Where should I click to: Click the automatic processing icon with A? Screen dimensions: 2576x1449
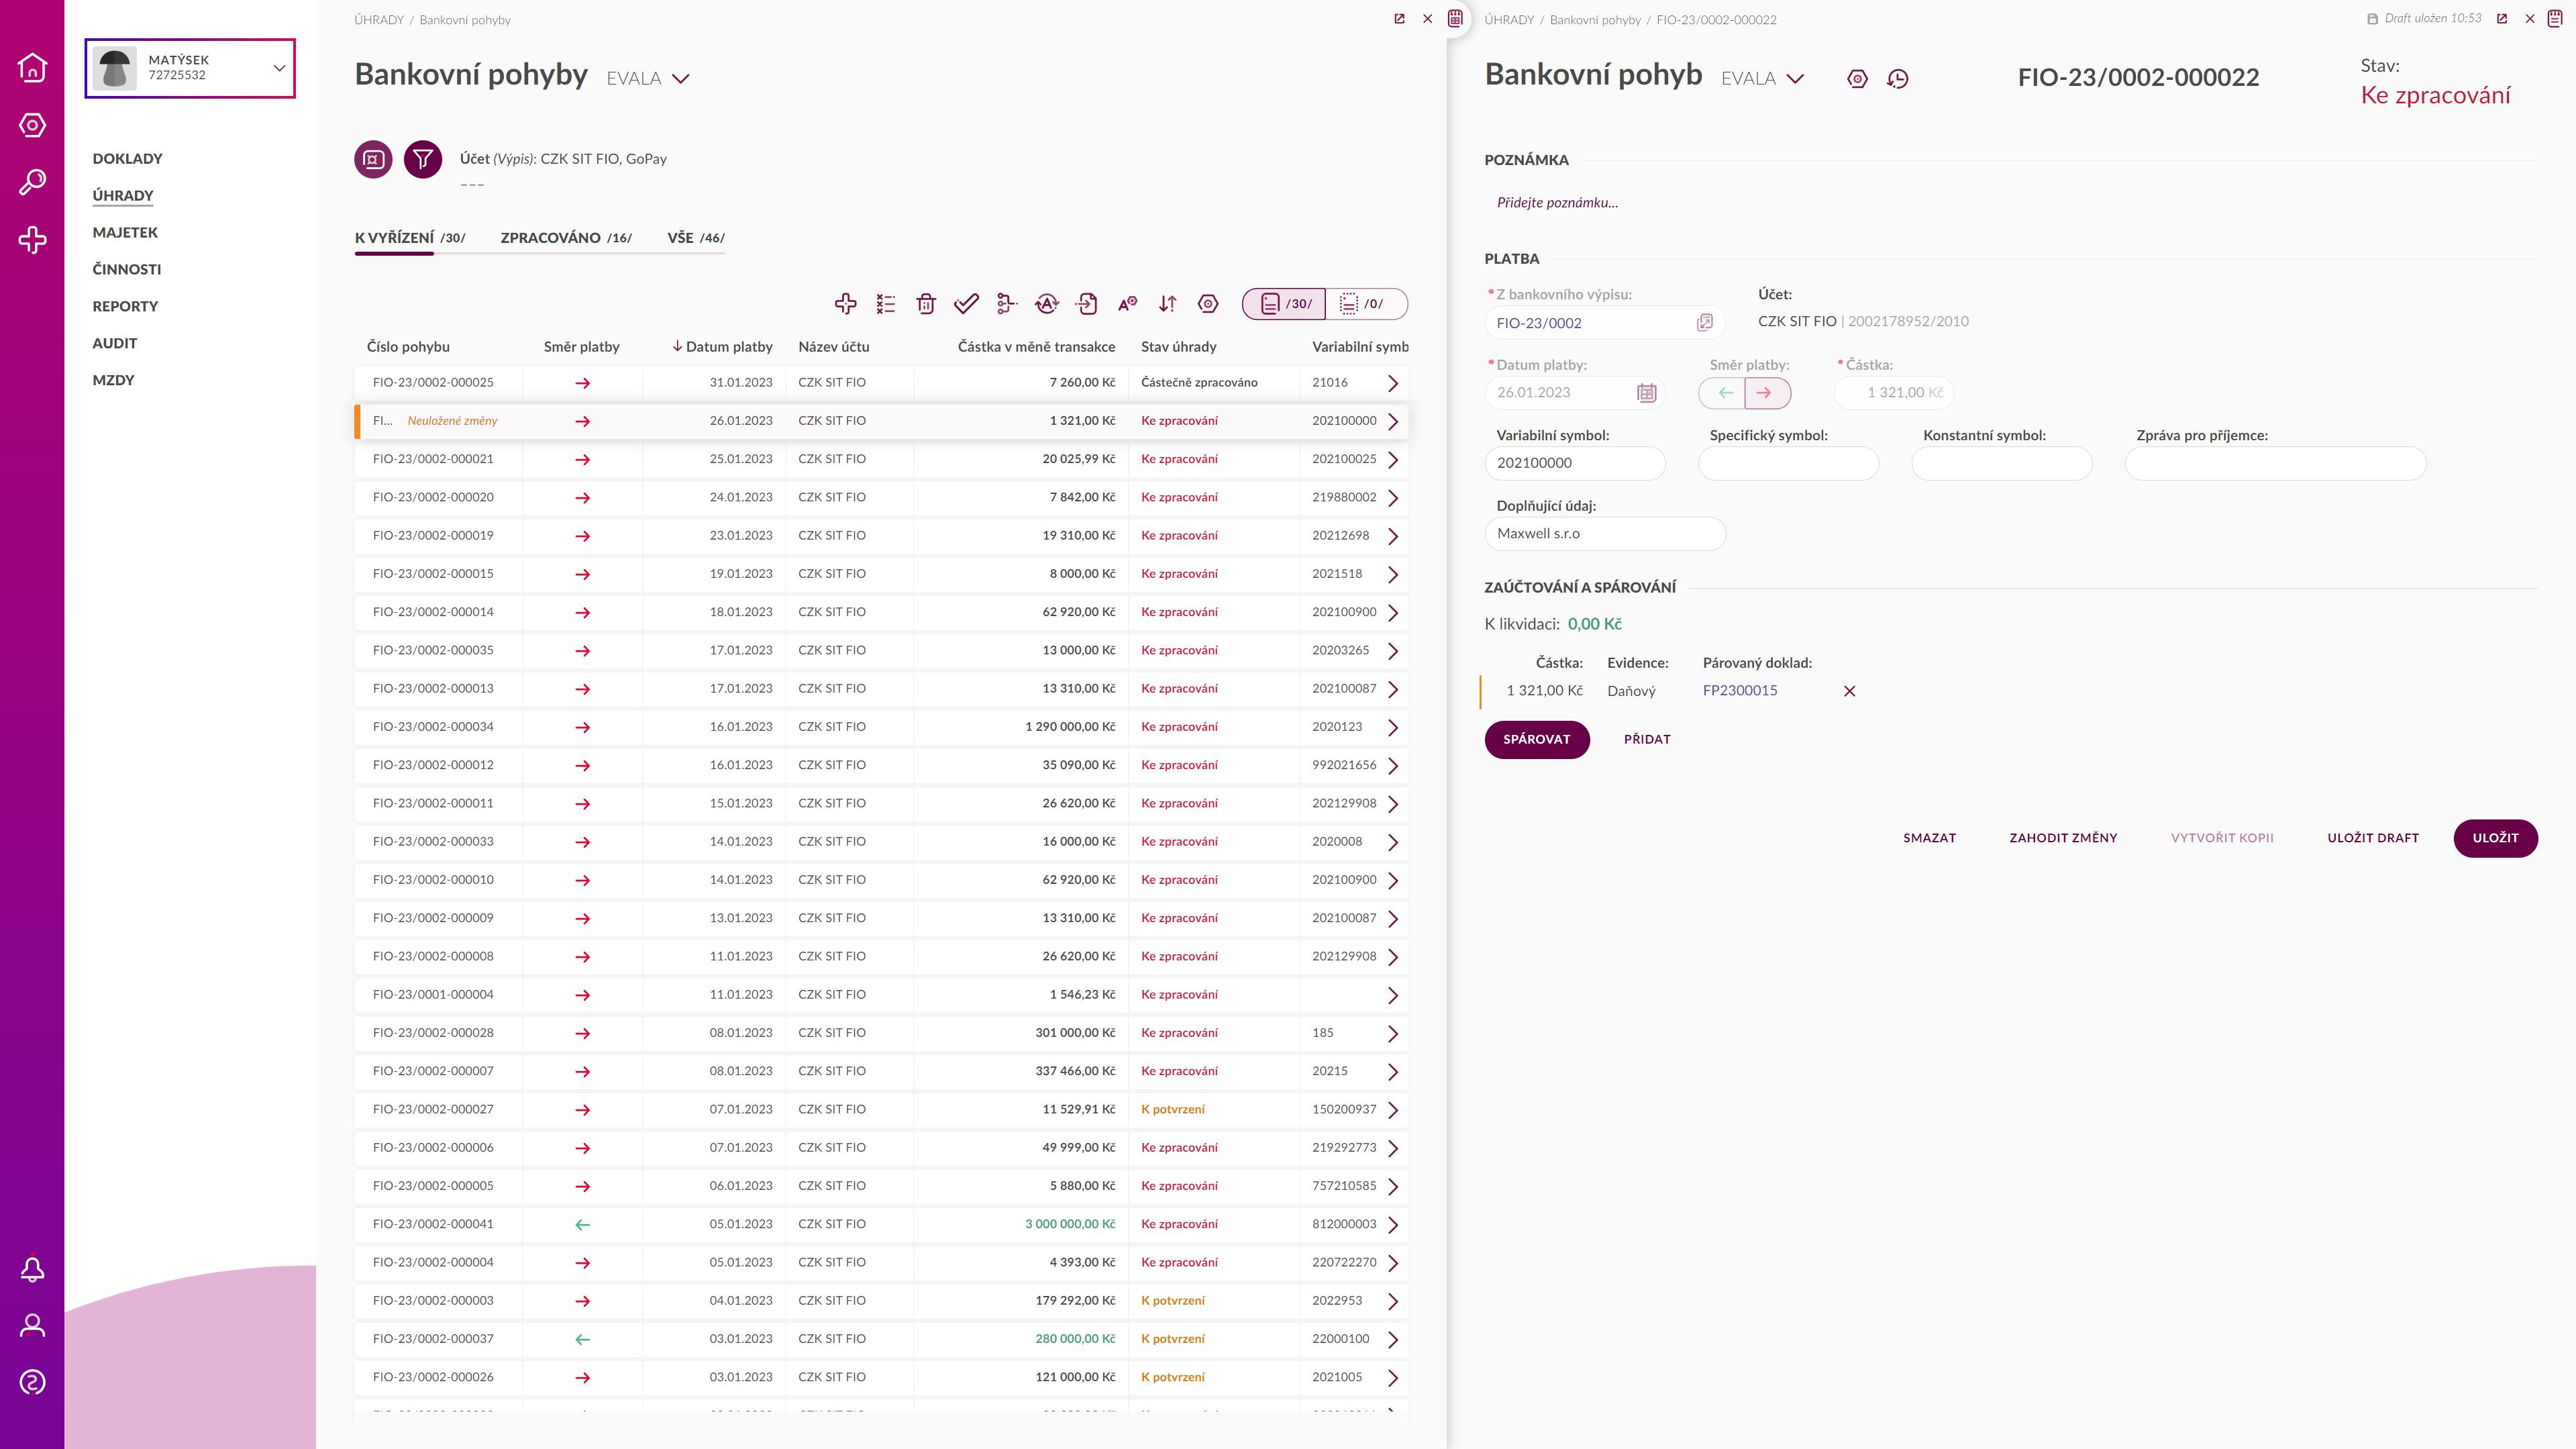[1047, 304]
